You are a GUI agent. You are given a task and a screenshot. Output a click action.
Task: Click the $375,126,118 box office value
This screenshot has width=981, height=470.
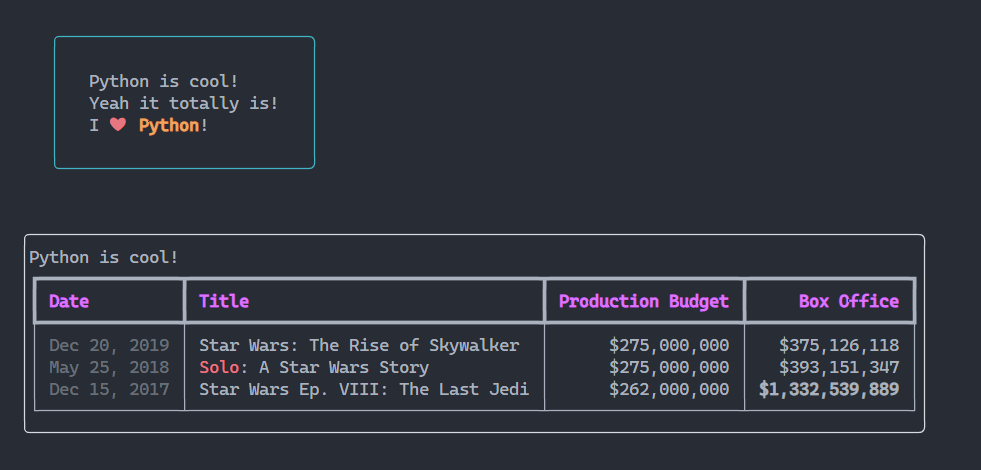click(x=839, y=345)
